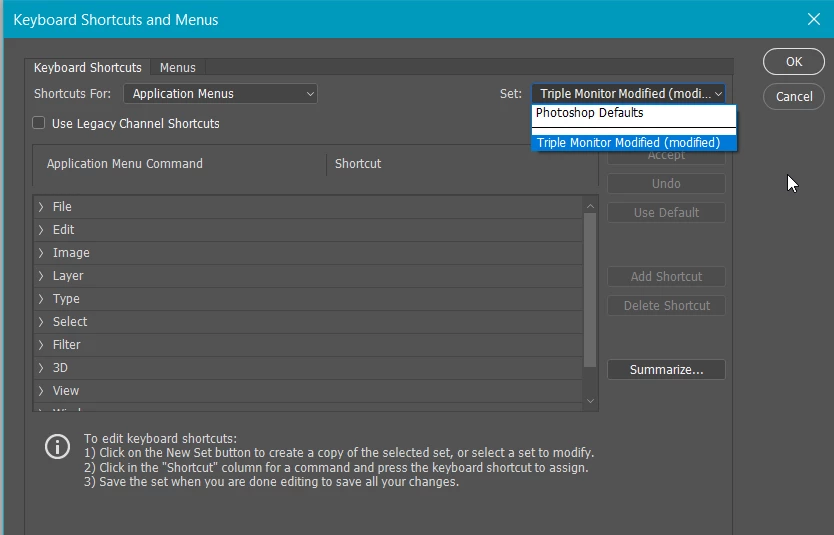This screenshot has height=535, width=834.
Task: Expand the Edit menu commands
Action: [41, 230]
